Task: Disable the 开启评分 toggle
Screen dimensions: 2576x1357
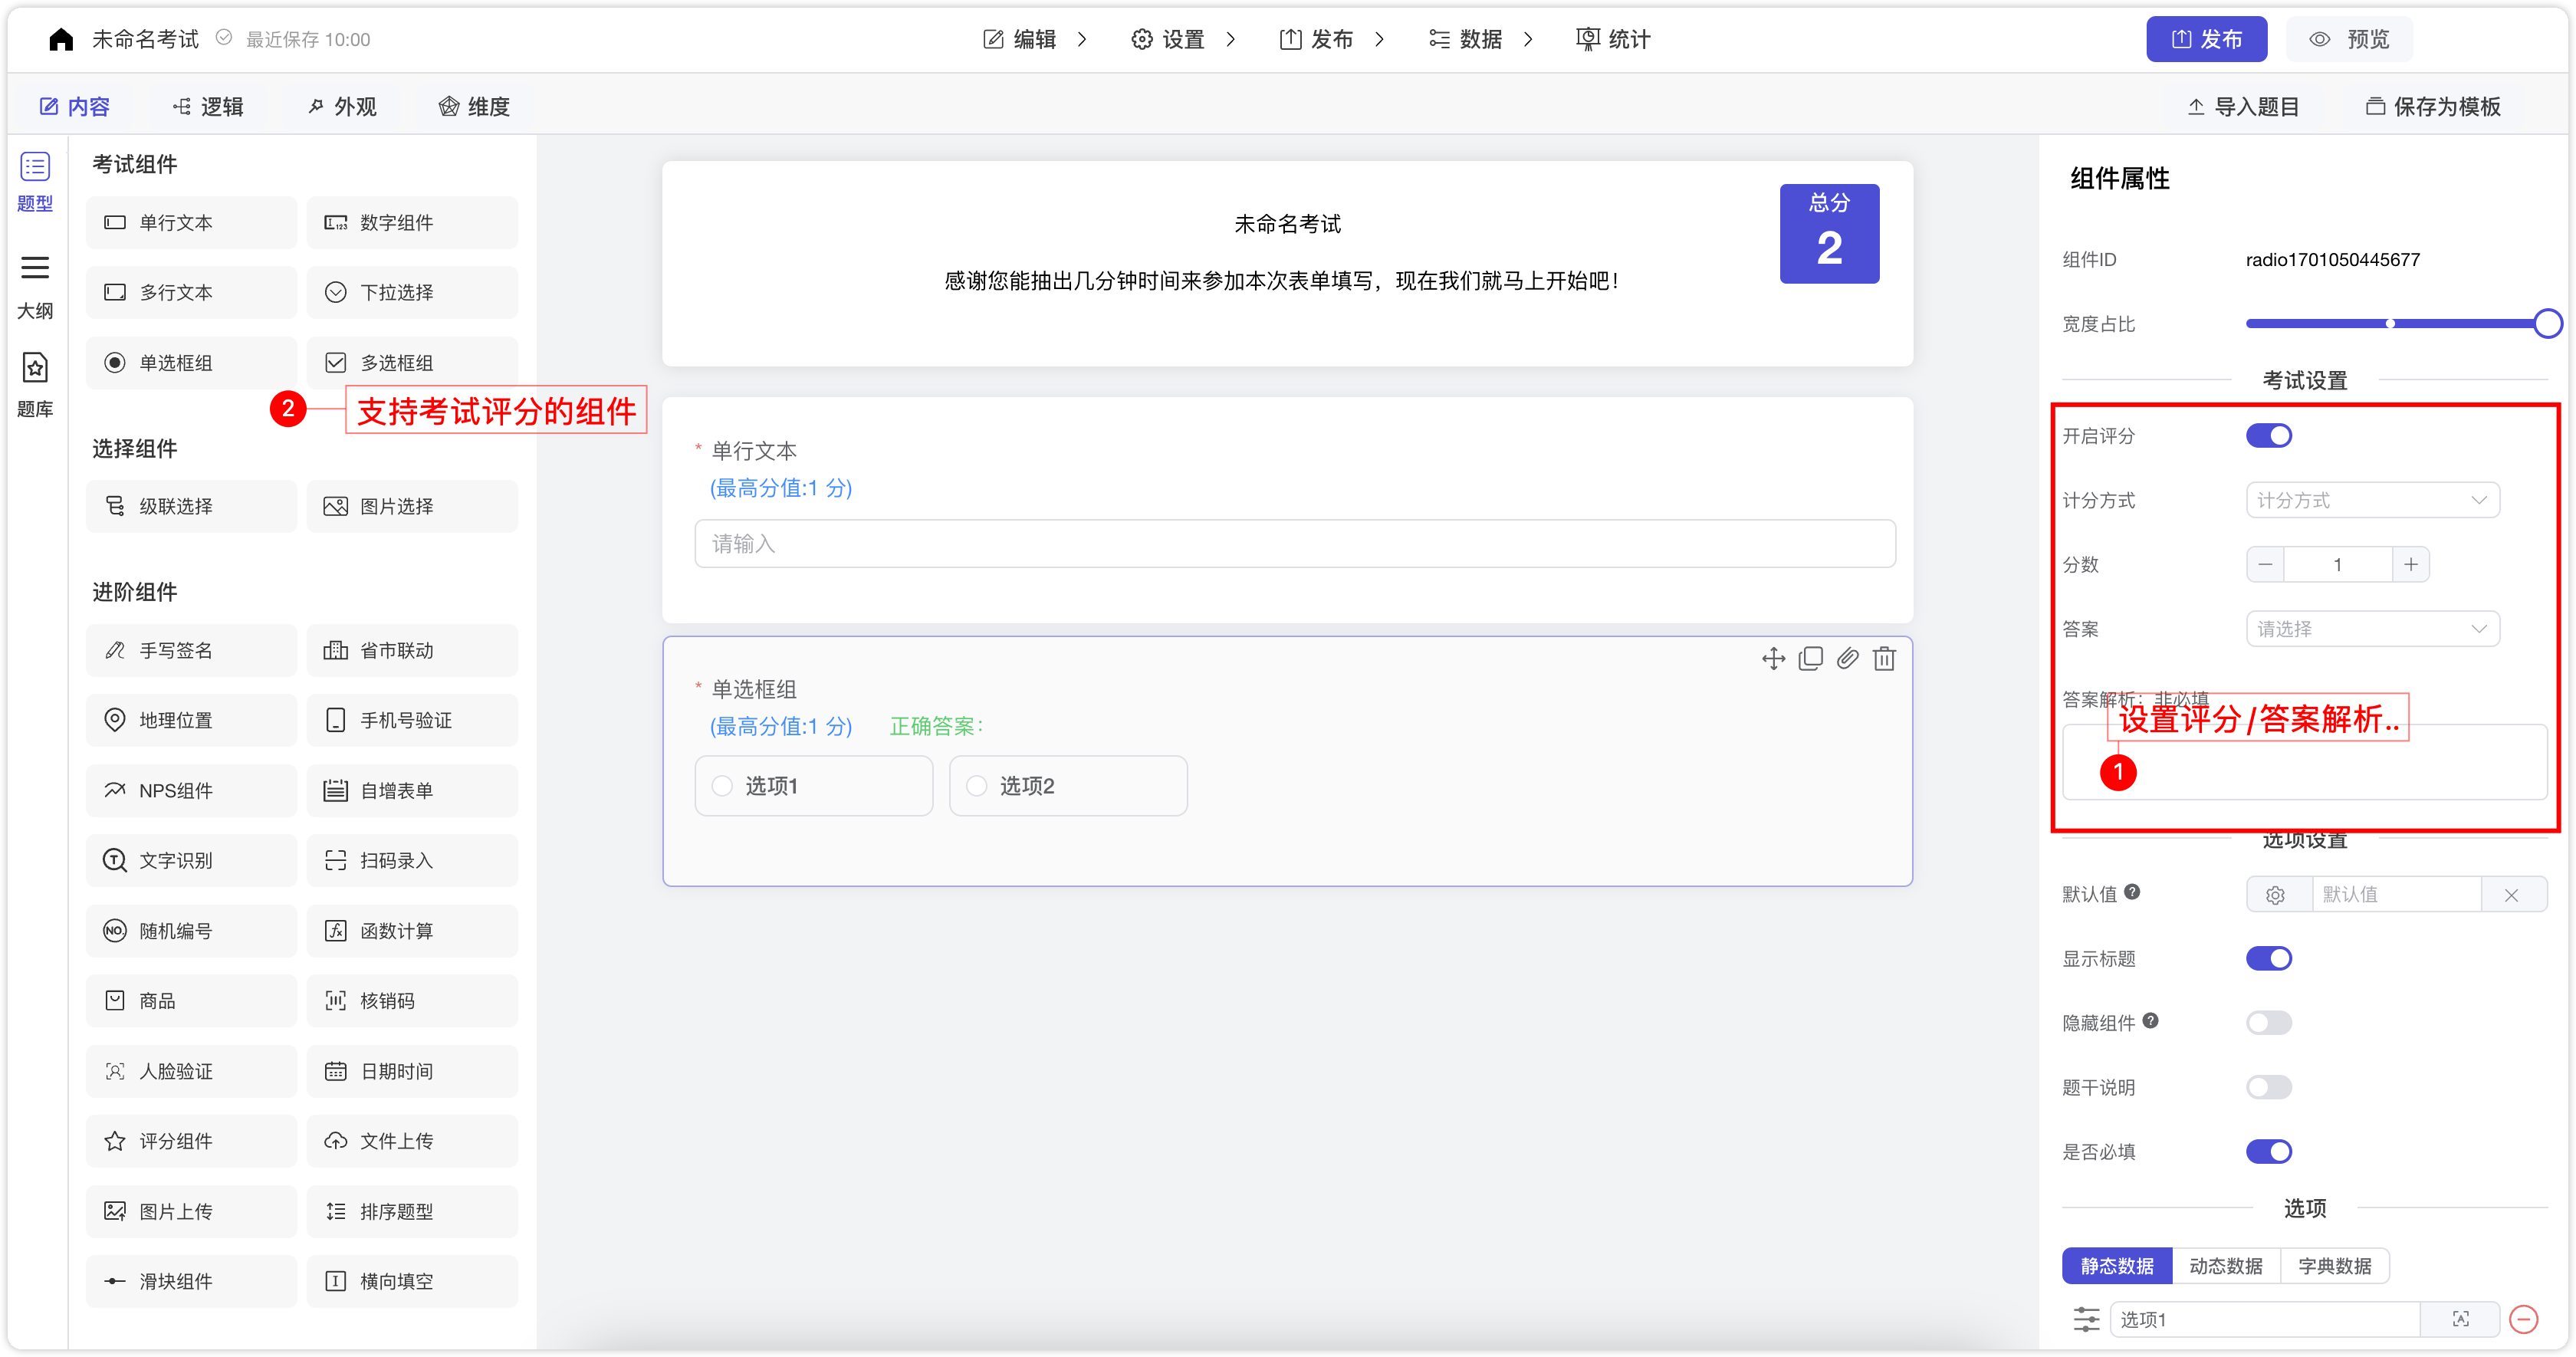Action: click(2269, 435)
